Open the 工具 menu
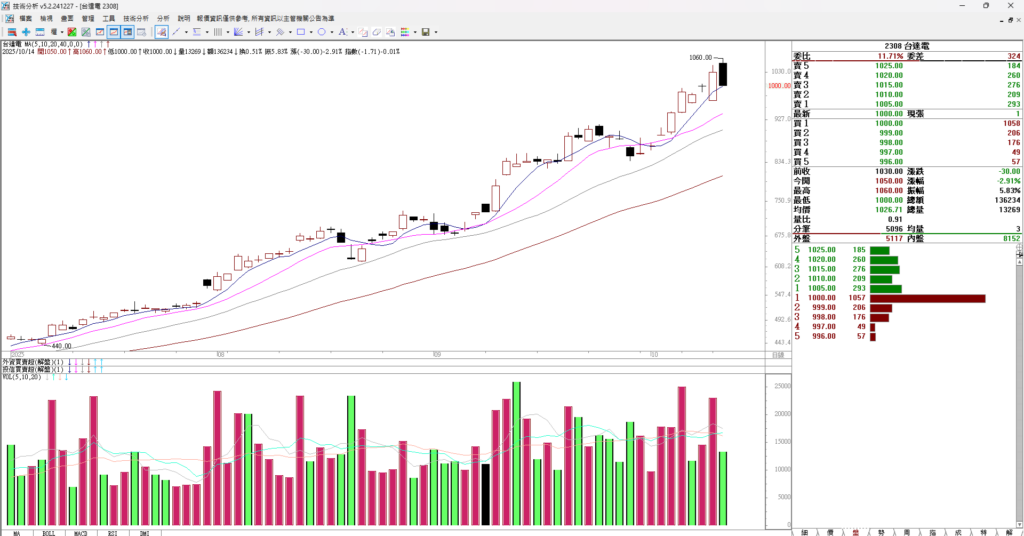The width and height of the screenshot is (1024, 536). (x=109, y=18)
